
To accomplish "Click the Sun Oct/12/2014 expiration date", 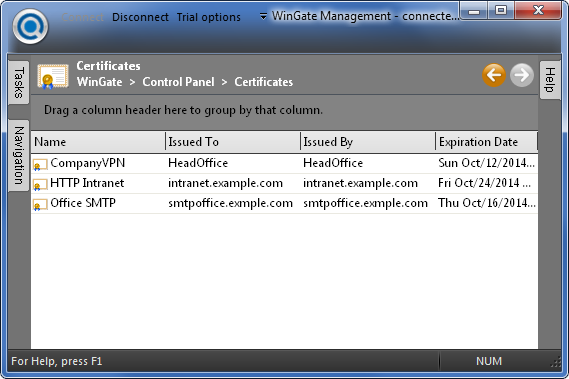I will pos(486,163).
